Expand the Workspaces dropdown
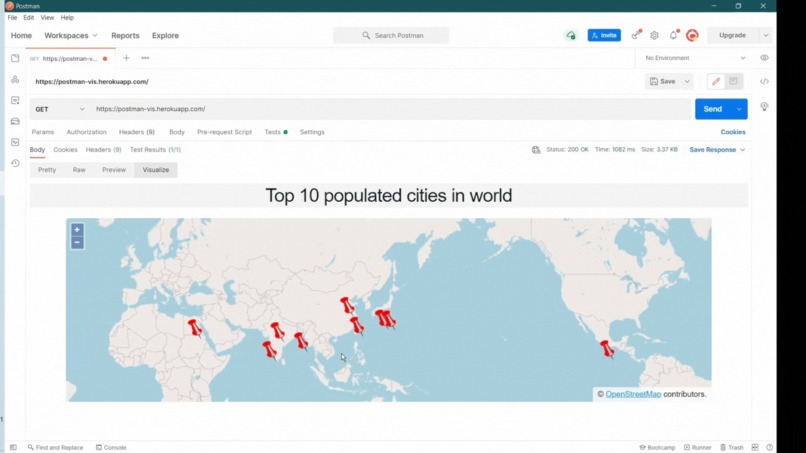The width and height of the screenshot is (806, 453). pyautogui.click(x=70, y=35)
